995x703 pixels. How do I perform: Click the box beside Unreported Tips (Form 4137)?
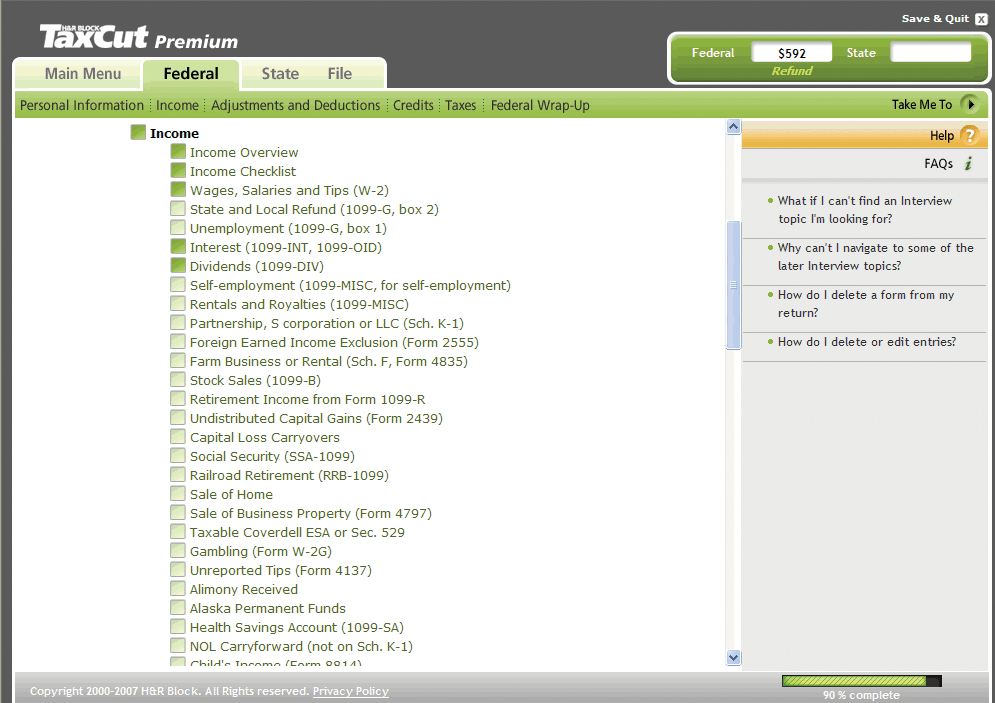(x=178, y=570)
